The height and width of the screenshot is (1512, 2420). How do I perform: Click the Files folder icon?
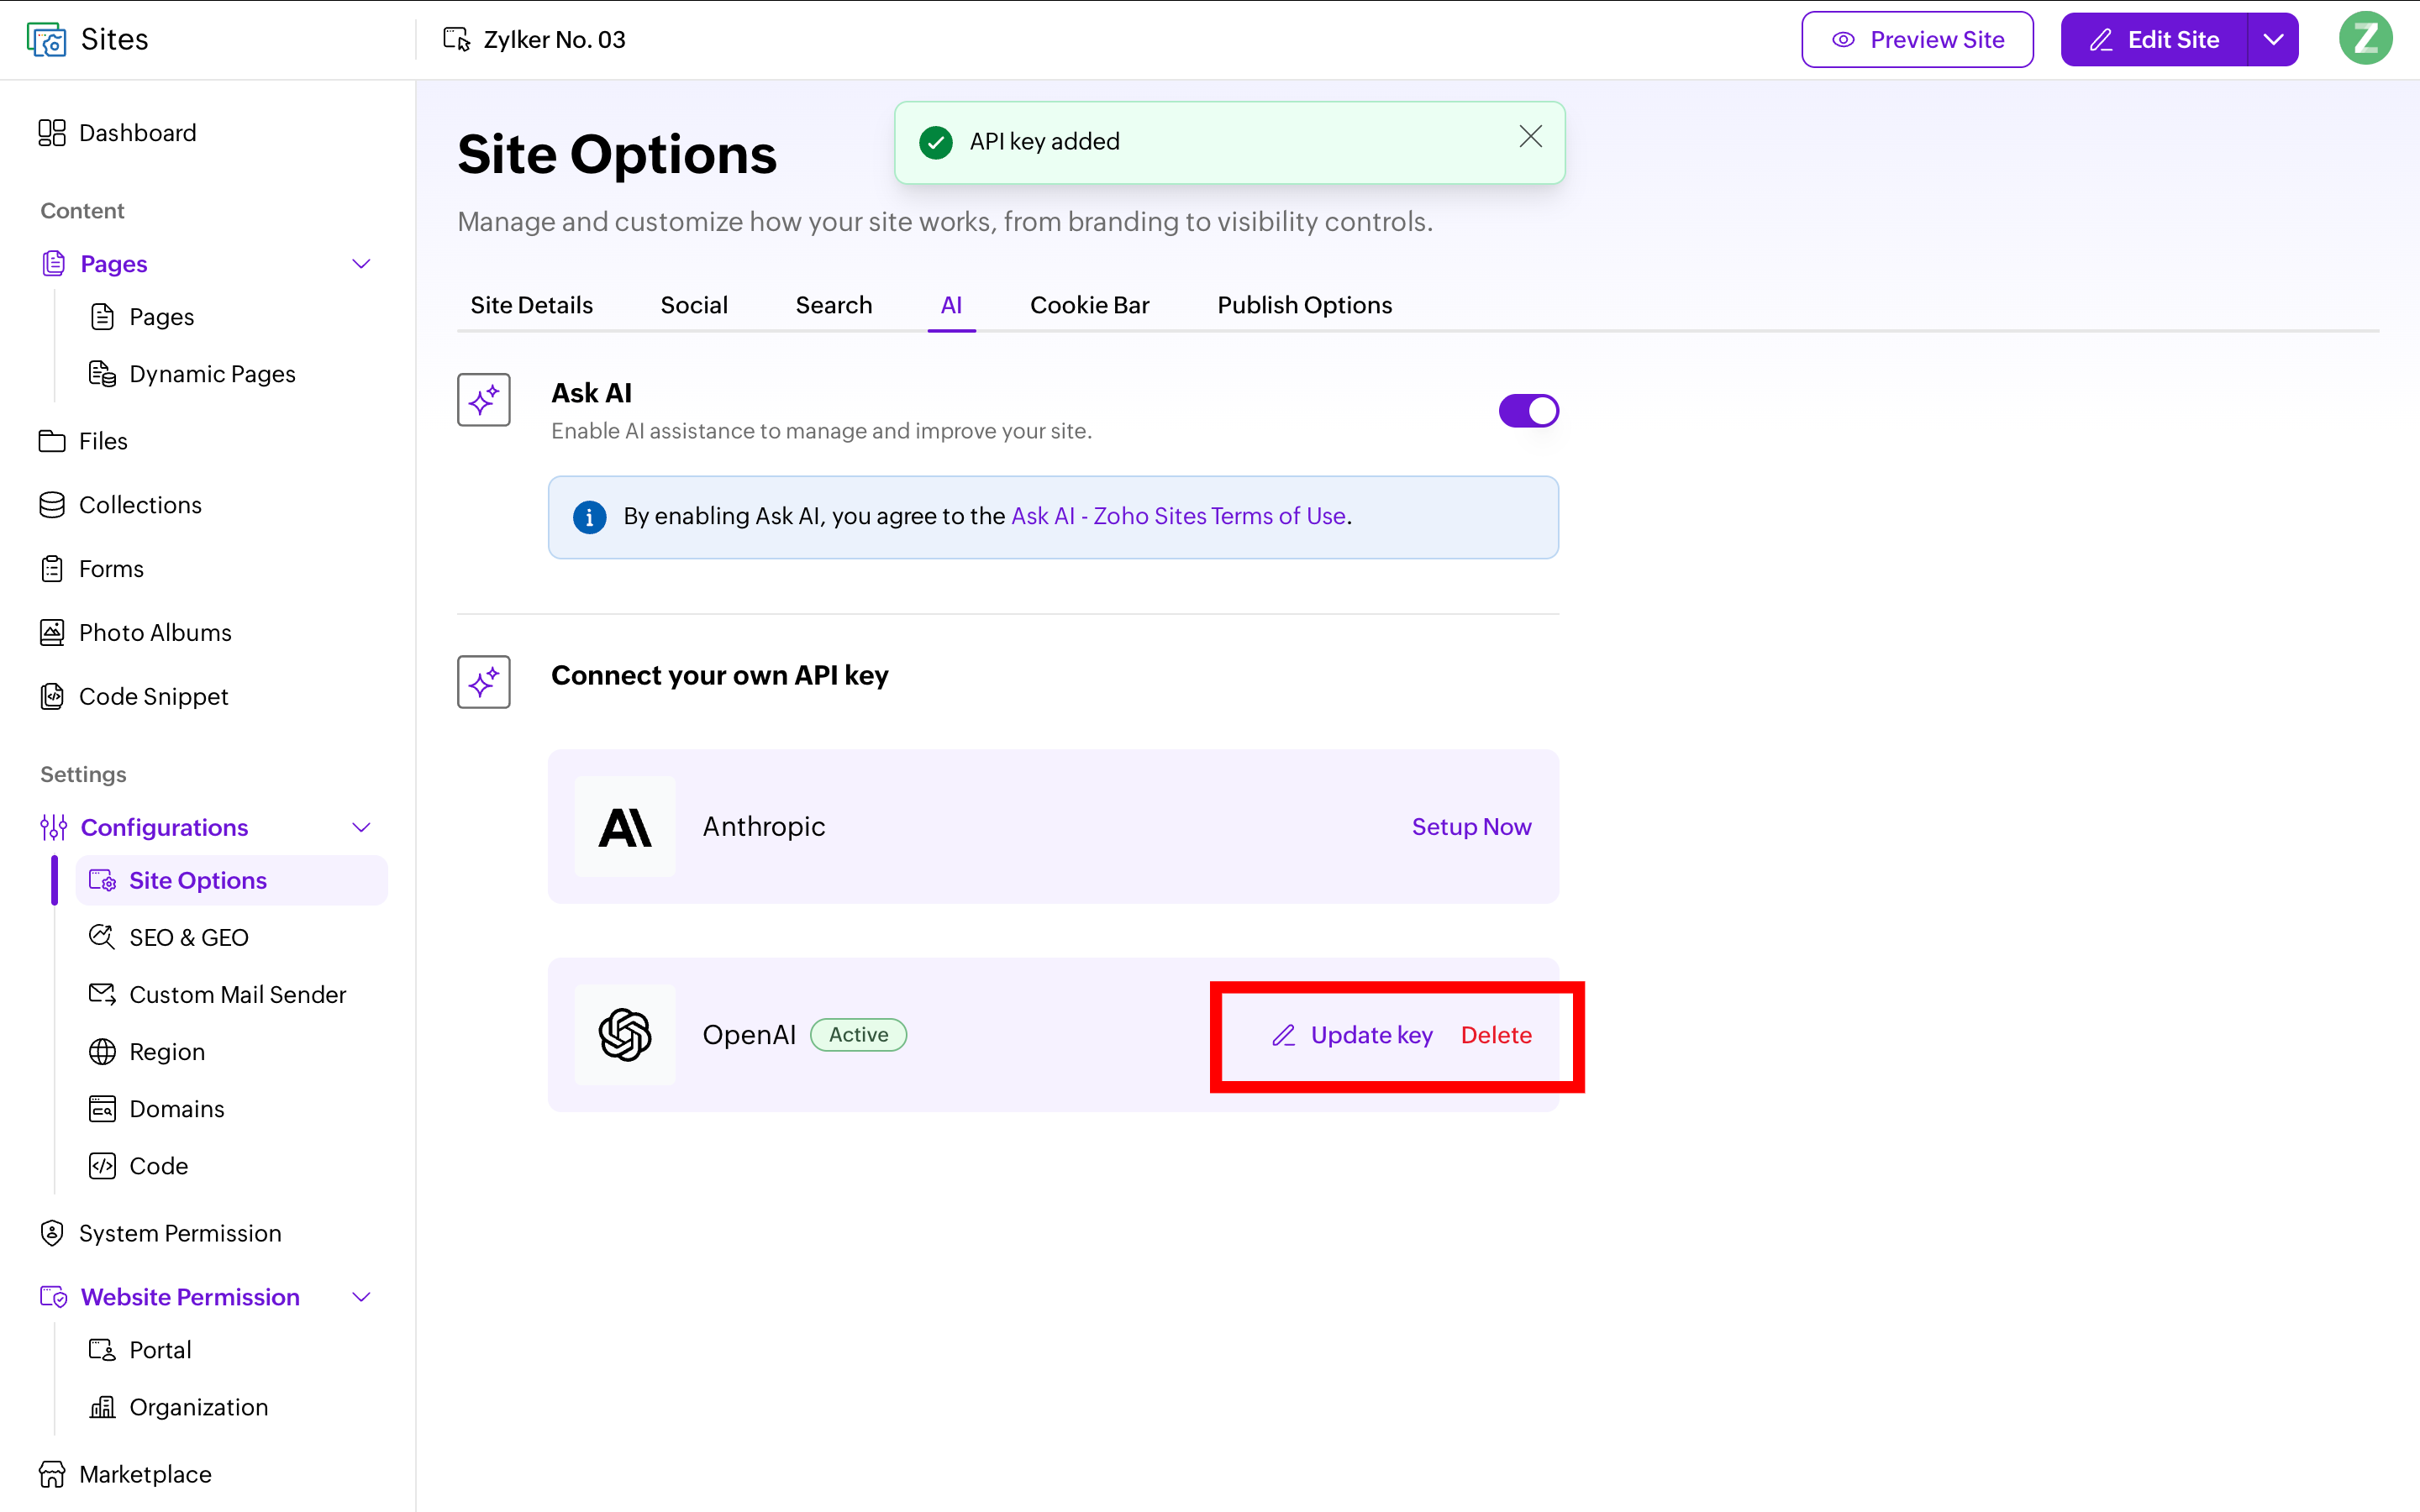52,441
